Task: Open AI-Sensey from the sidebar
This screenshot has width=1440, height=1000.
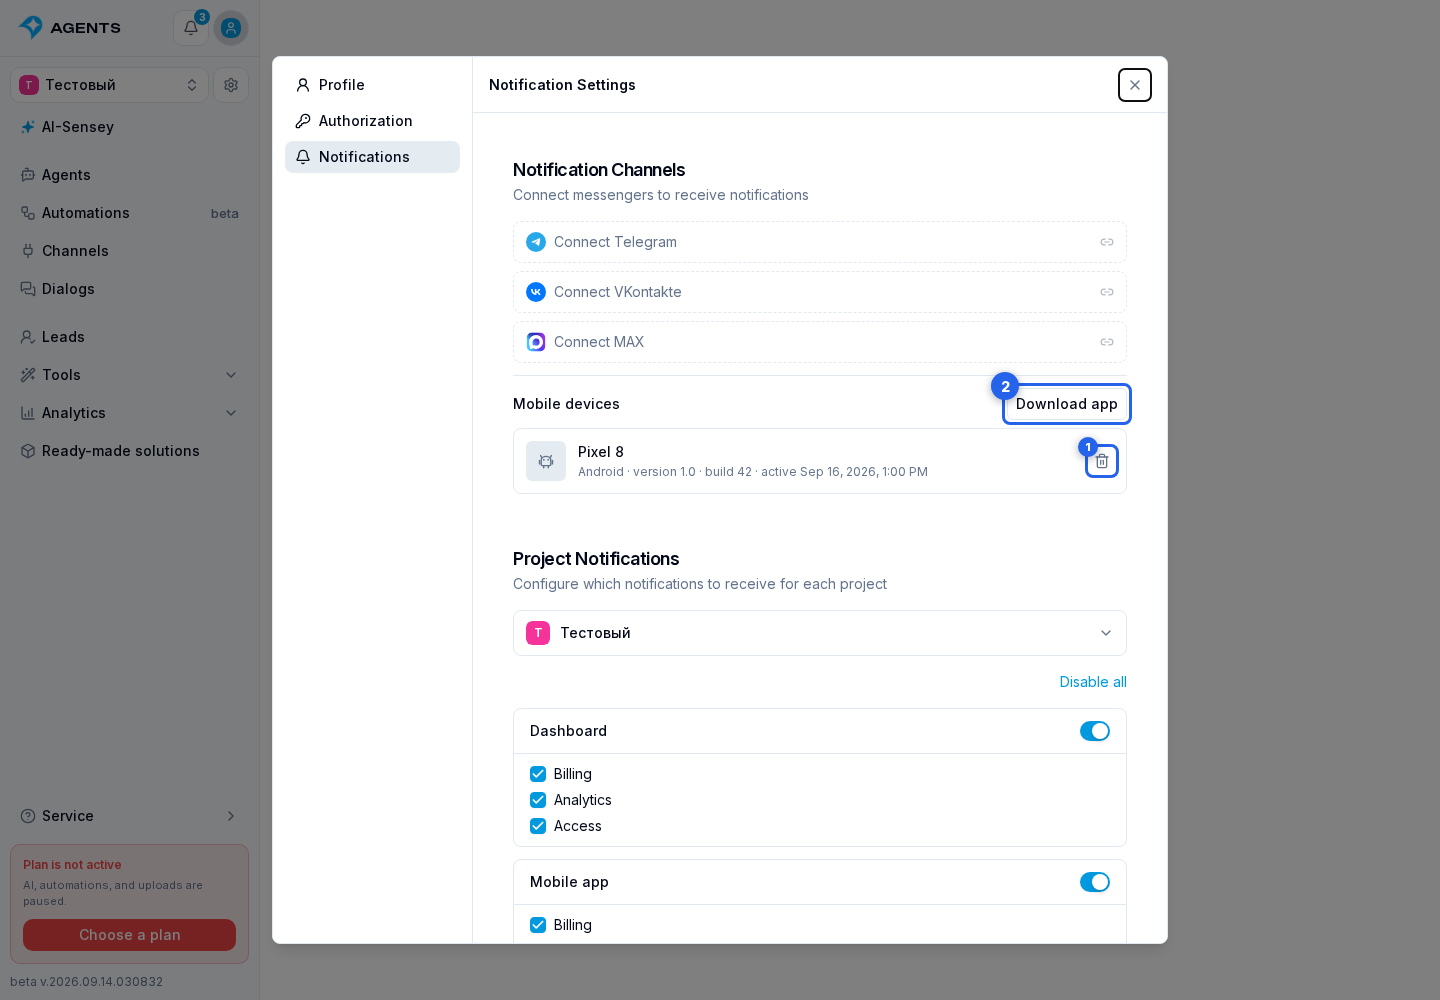Action: (x=130, y=127)
